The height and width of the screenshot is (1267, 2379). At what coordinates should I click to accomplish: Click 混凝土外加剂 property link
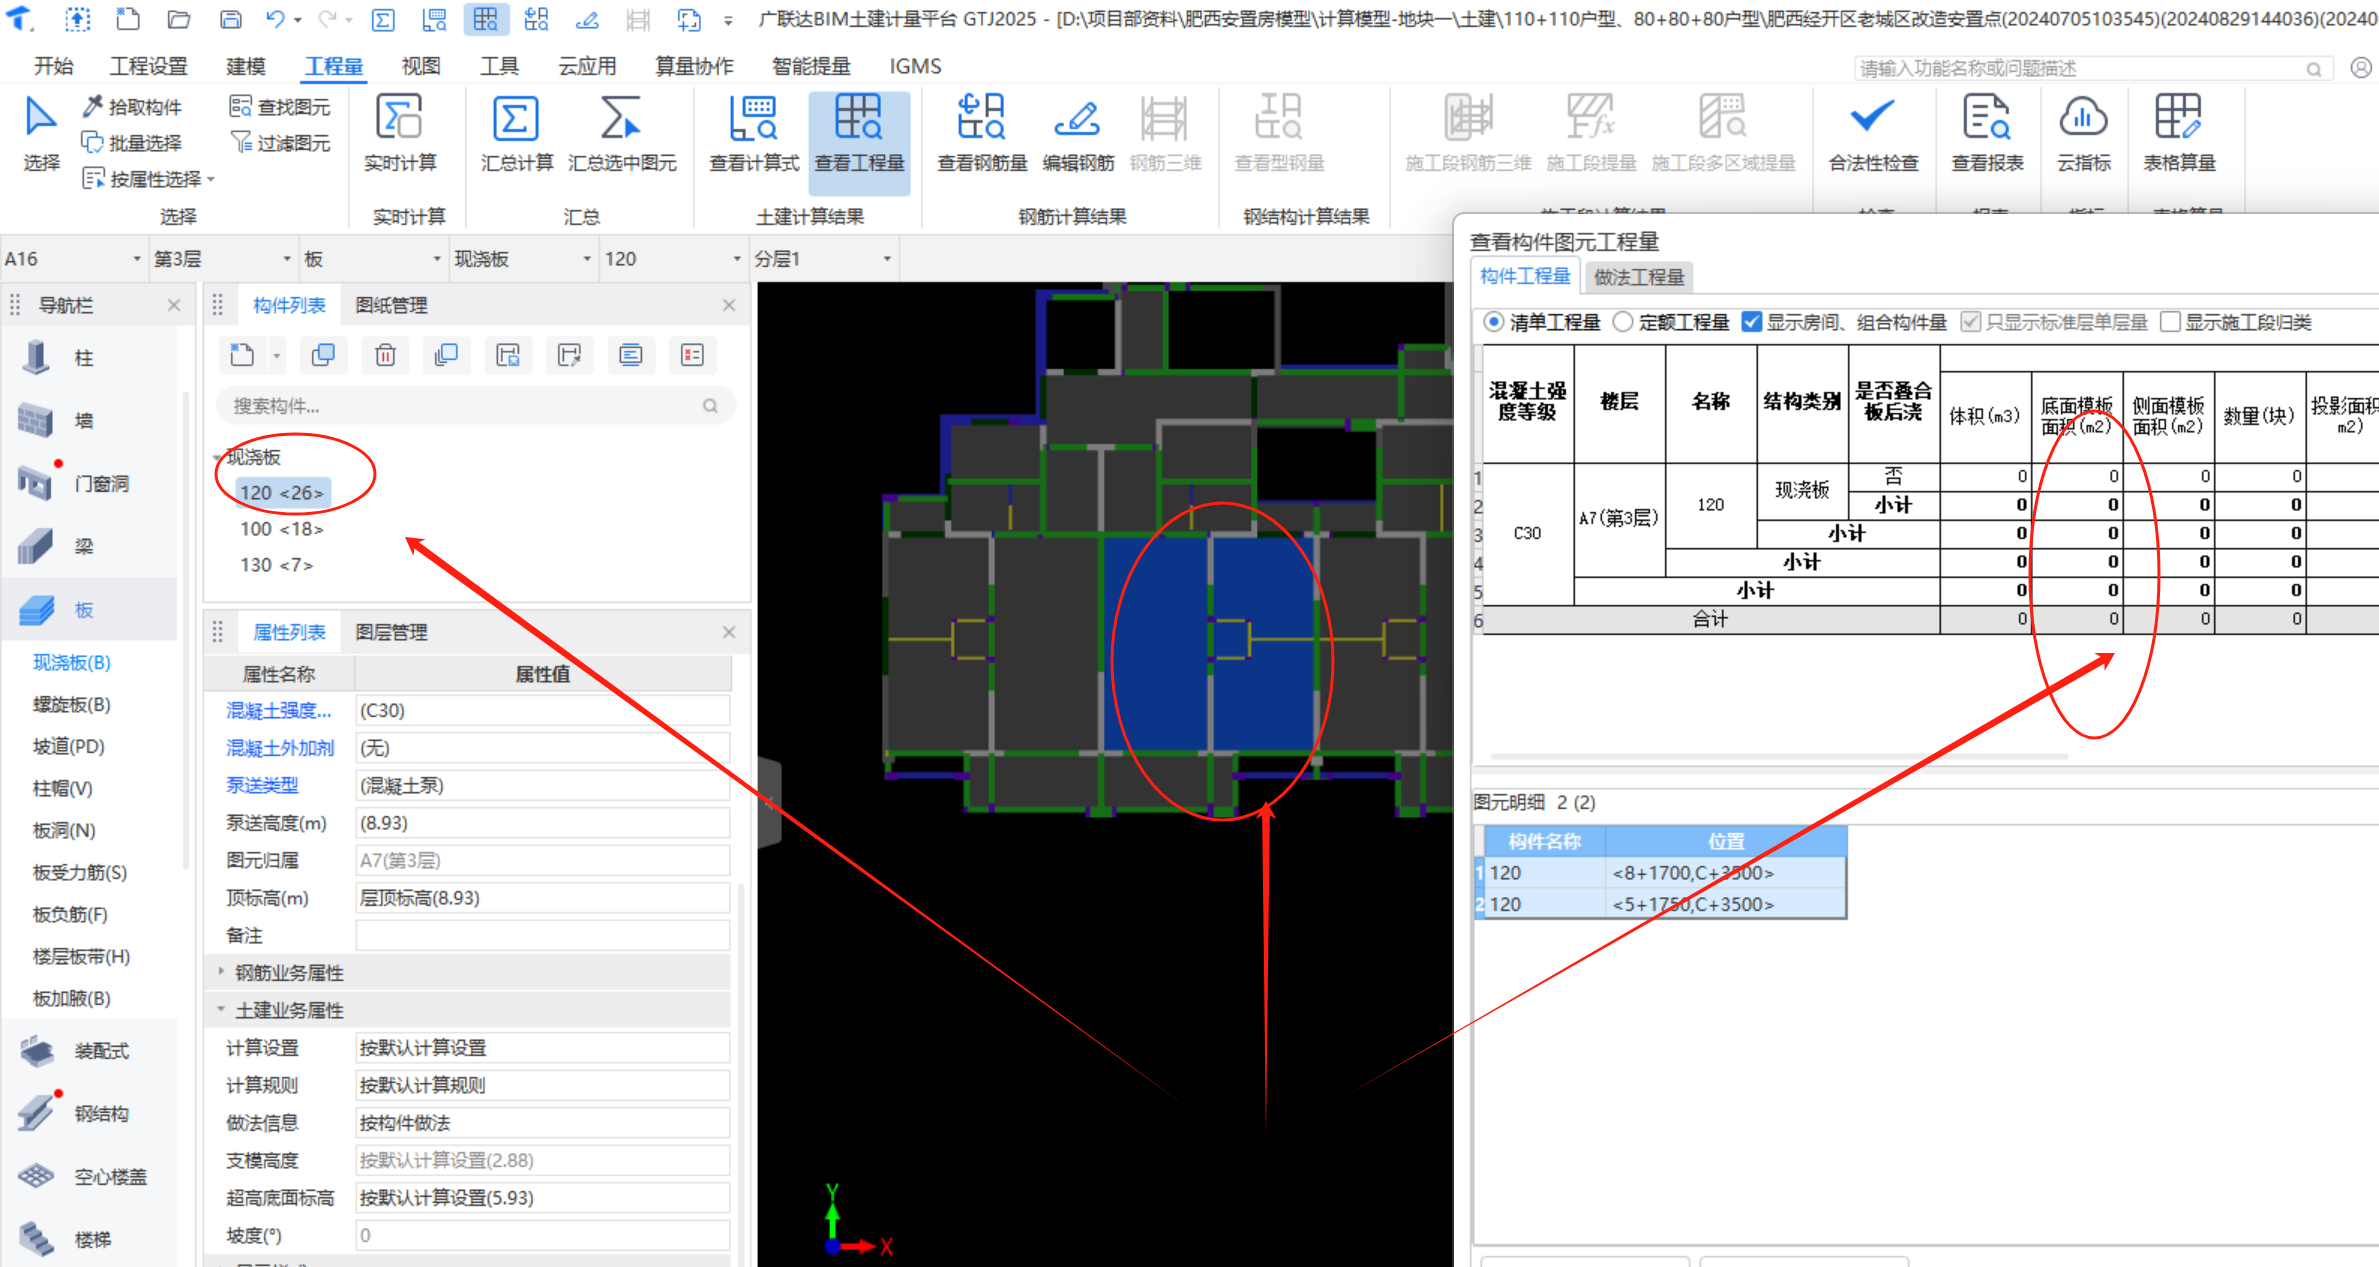coord(280,748)
